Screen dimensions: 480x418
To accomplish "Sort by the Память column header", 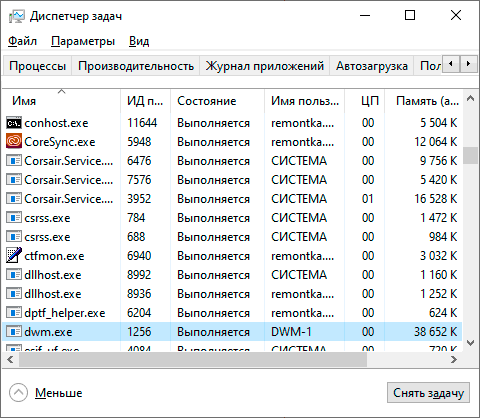I will (423, 101).
